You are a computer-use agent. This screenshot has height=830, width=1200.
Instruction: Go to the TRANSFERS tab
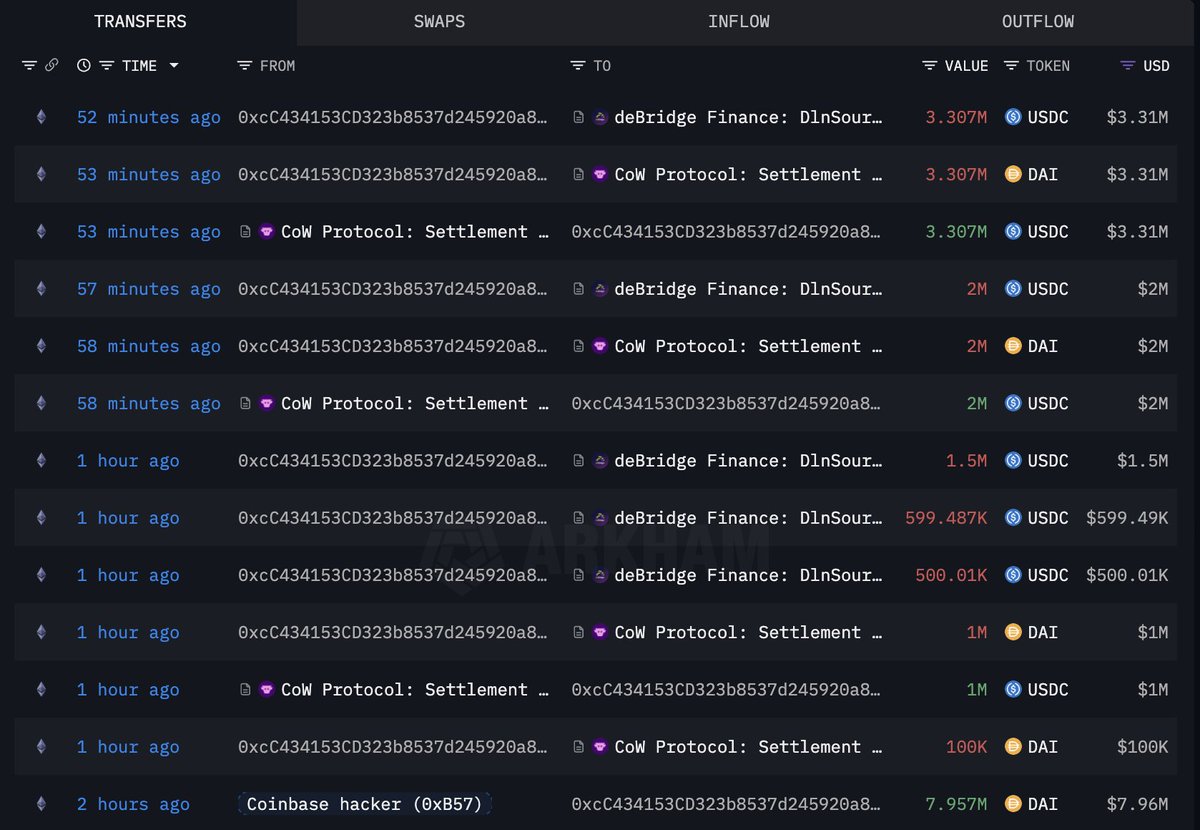click(x=140, y=22)
